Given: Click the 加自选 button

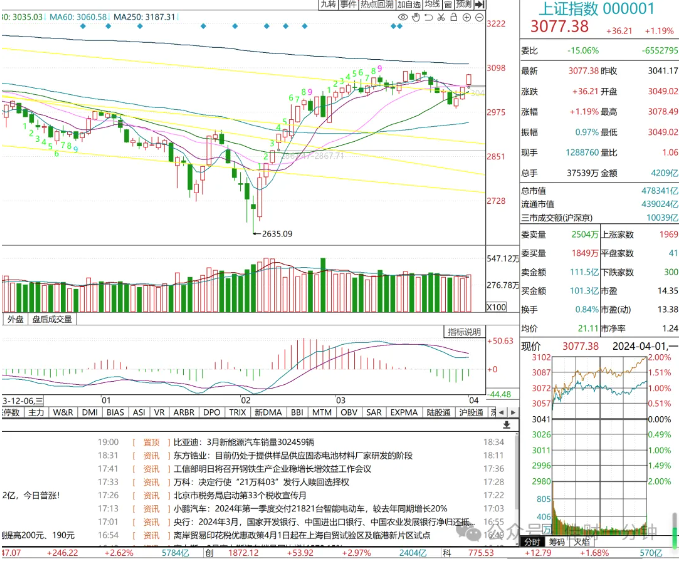Looking at the screenshot, I should pos(409,4).
